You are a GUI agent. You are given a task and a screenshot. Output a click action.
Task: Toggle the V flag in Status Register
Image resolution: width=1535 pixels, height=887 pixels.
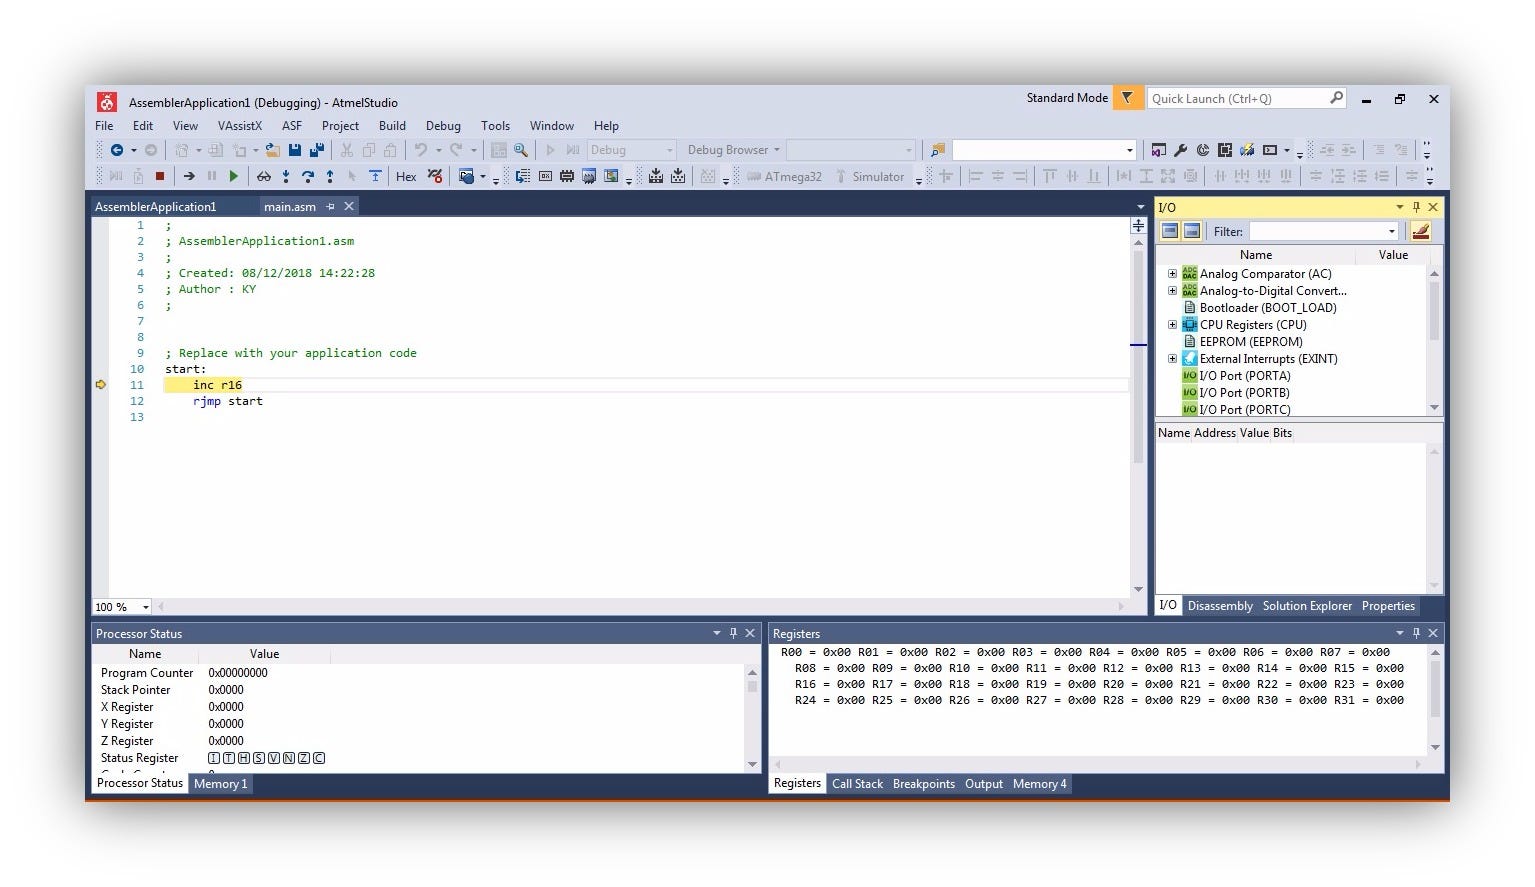click(x=274, y=758)
